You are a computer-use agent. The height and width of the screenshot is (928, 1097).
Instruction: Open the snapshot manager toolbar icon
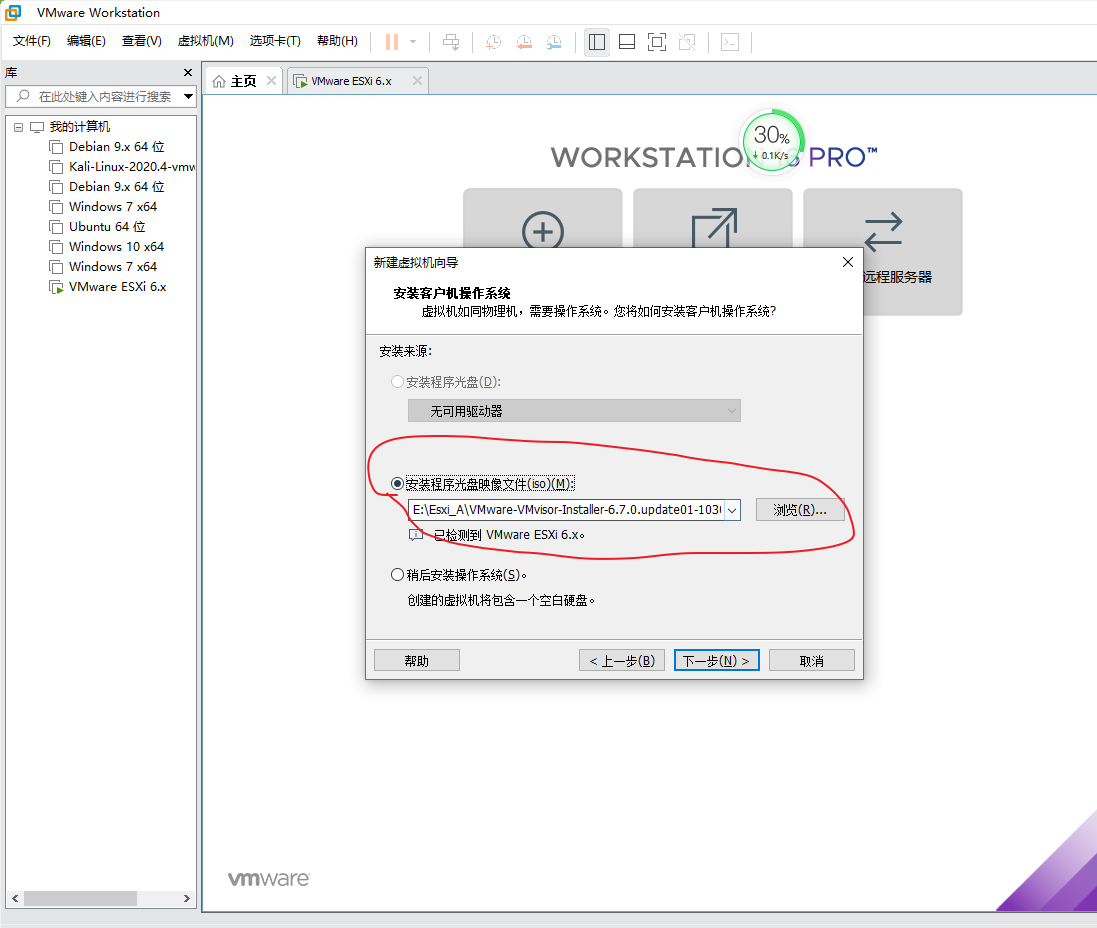(554, 42)
